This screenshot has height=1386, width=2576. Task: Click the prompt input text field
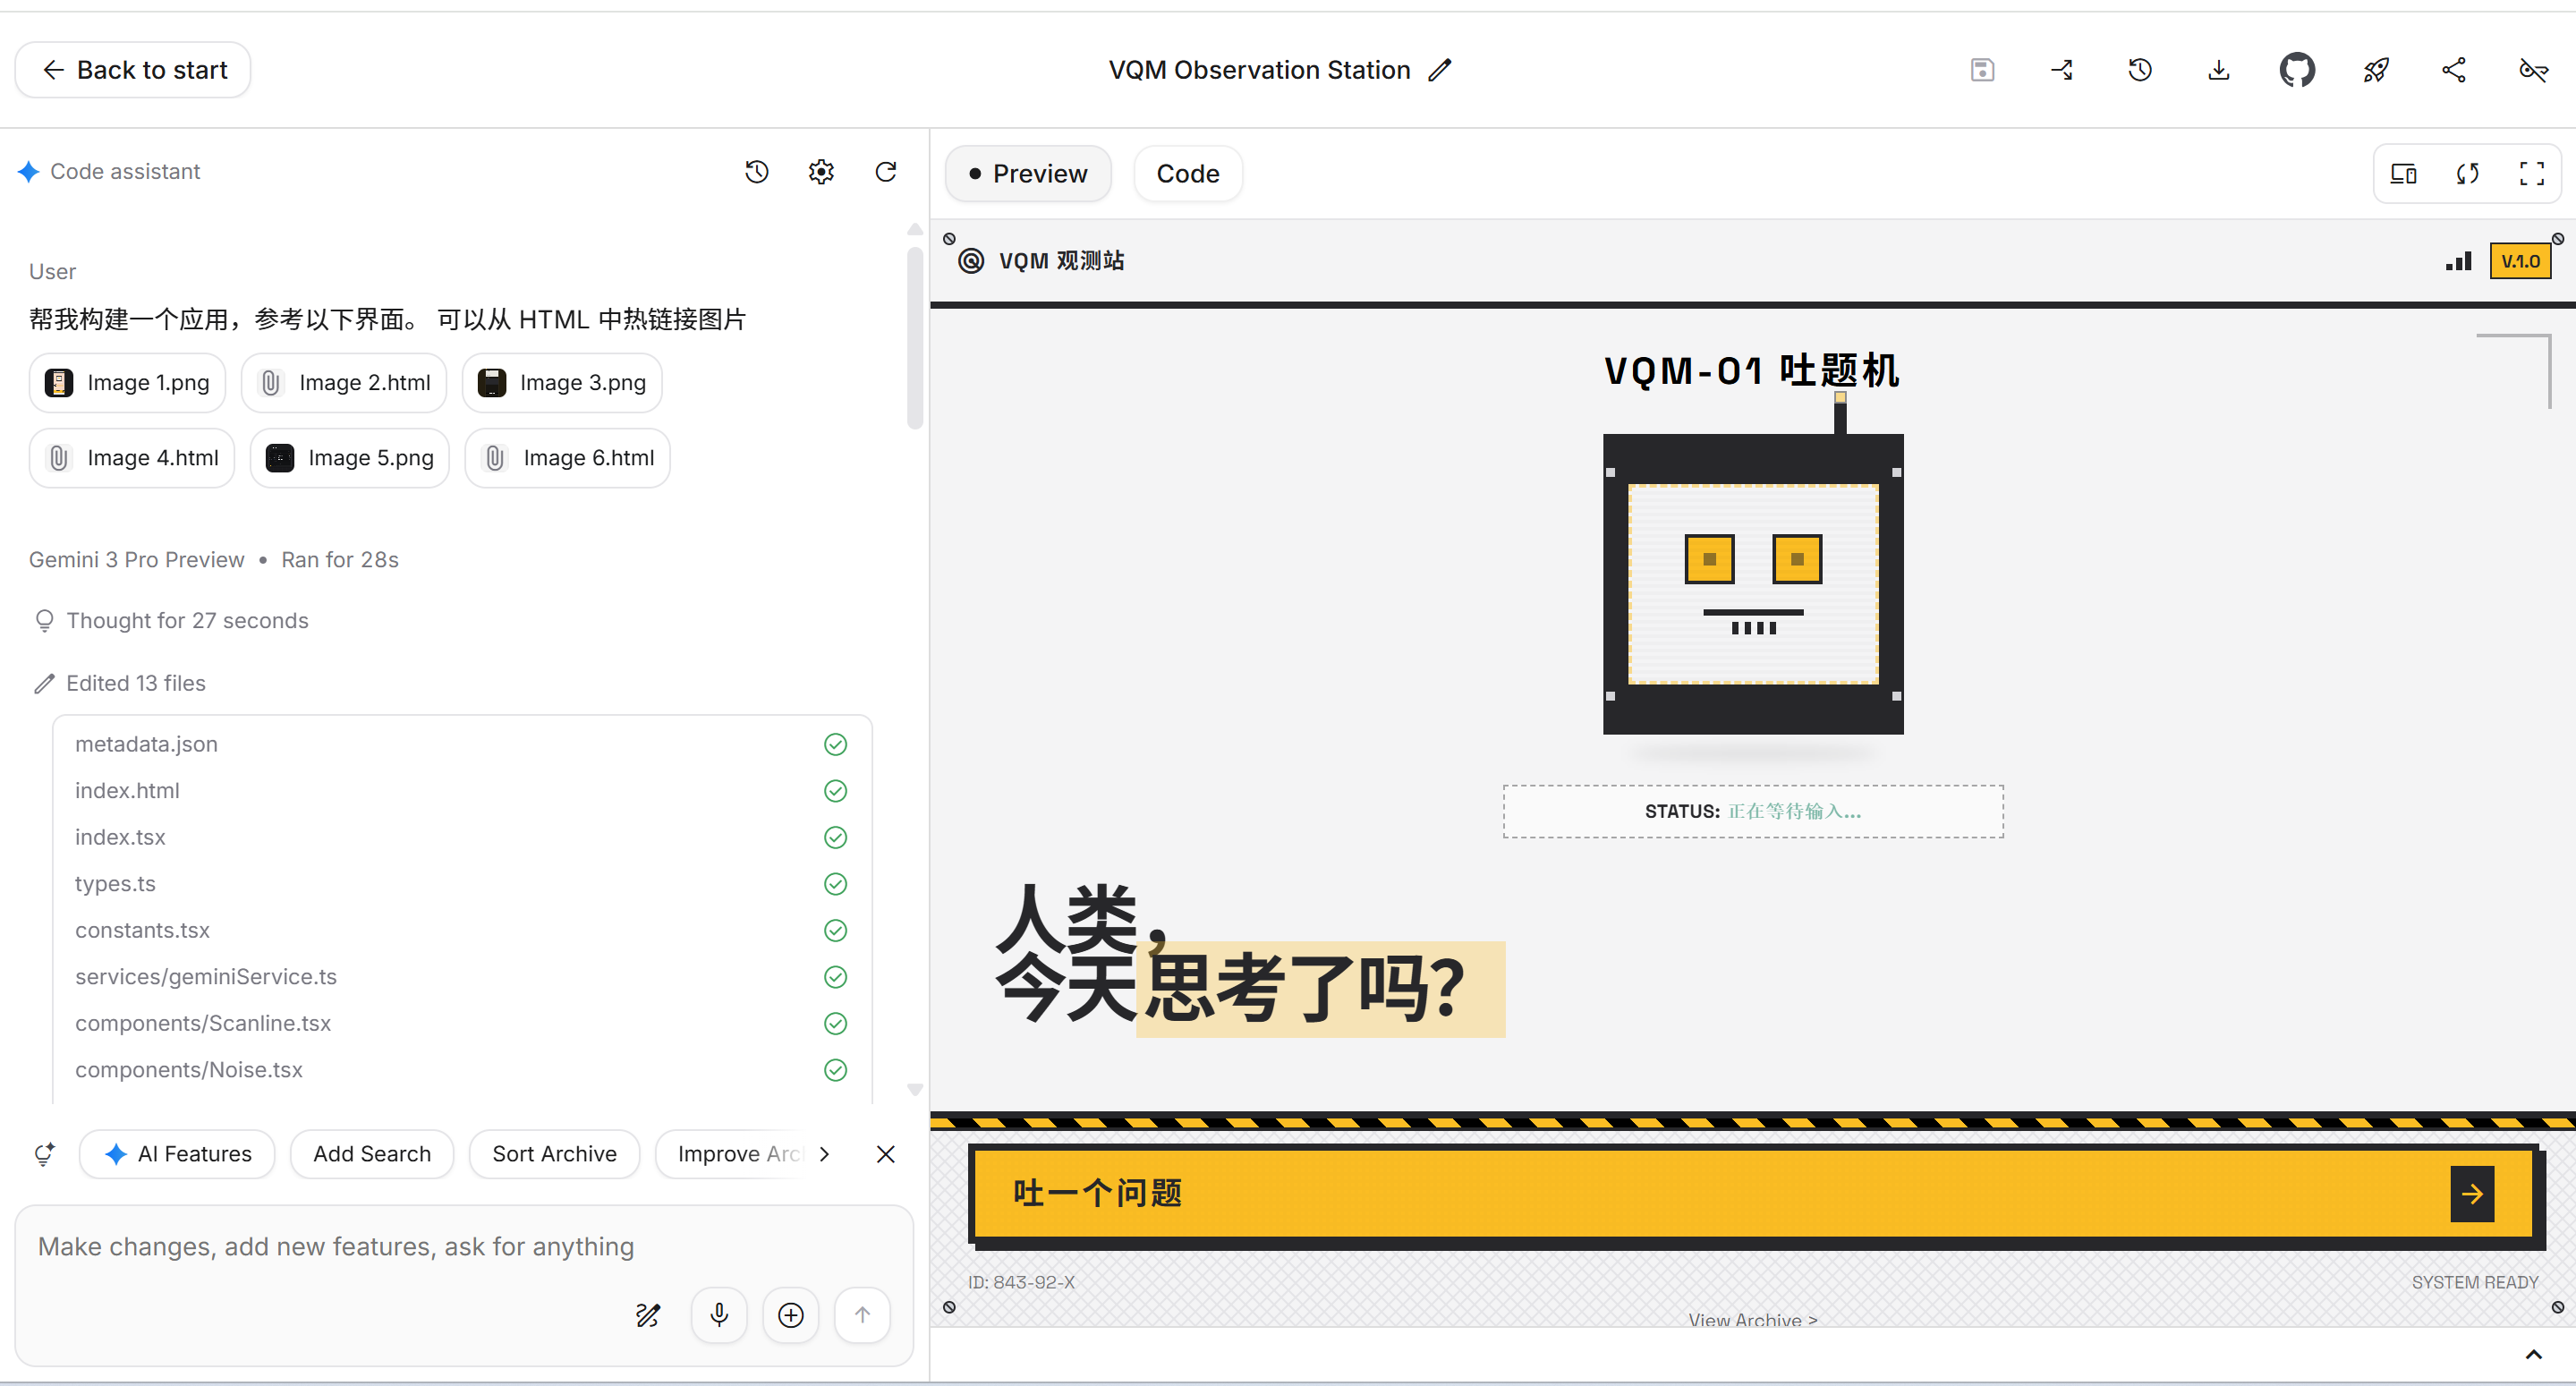coord(335,1246)
